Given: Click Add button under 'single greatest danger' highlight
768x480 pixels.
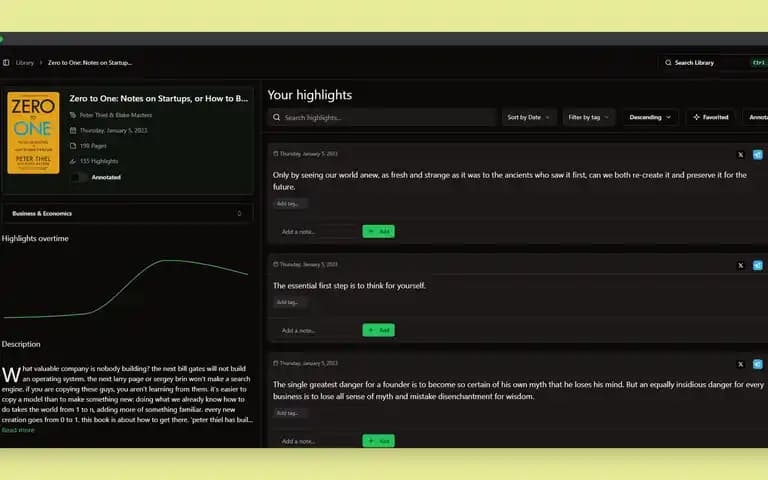Looking at the screenshot, I should click(x=379, y=441).
